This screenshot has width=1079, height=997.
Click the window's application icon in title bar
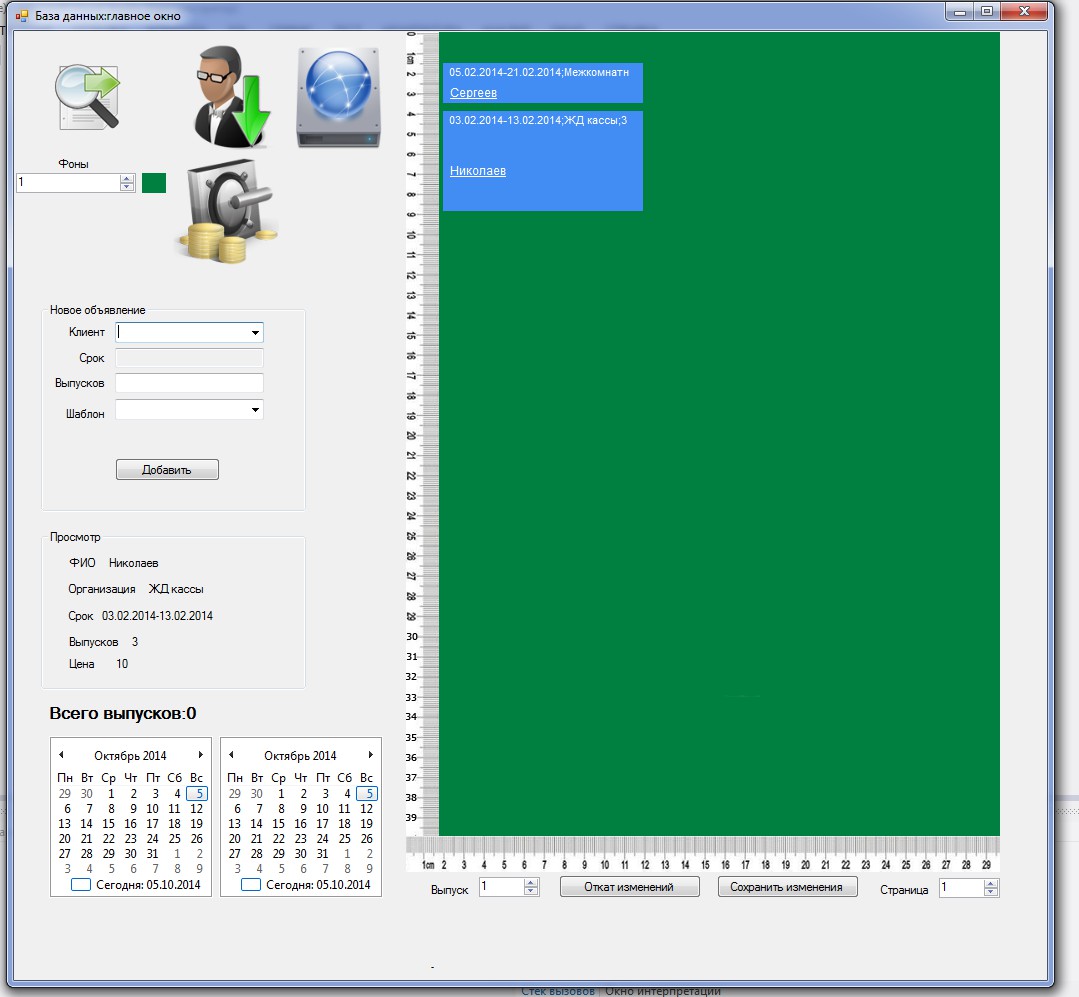(x=22, y=15)
